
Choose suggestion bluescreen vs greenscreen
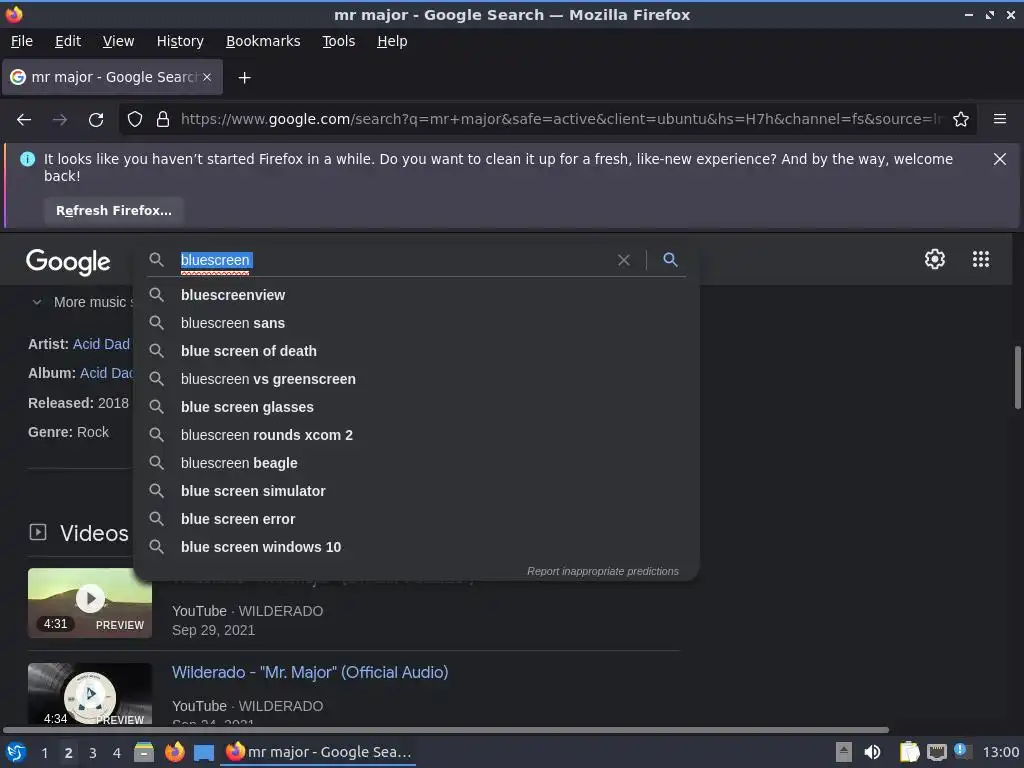tap(416, 379)
